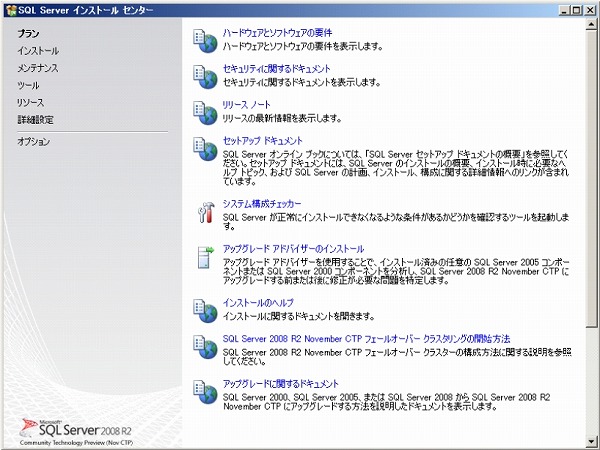Switch to the メンテナンス page
The height and width of the screenshot is (450, 600).
(38, 68)
